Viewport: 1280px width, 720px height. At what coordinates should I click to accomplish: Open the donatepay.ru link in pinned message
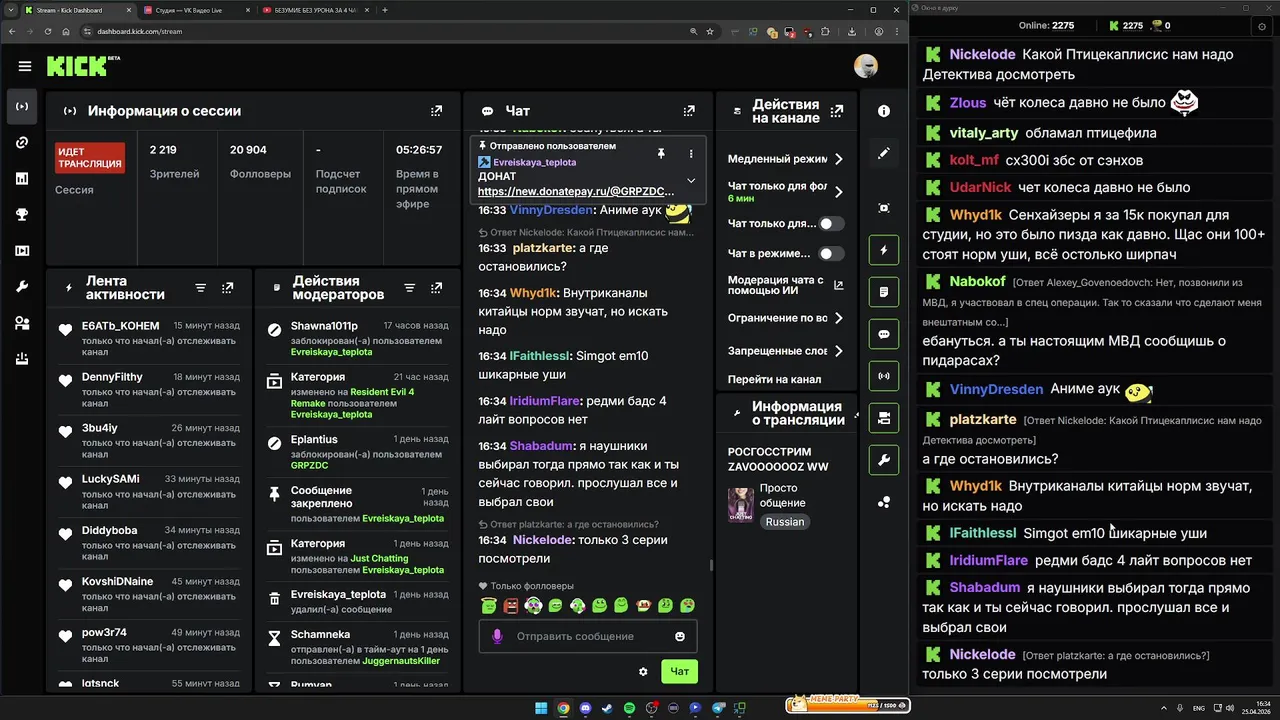[576, 191]
